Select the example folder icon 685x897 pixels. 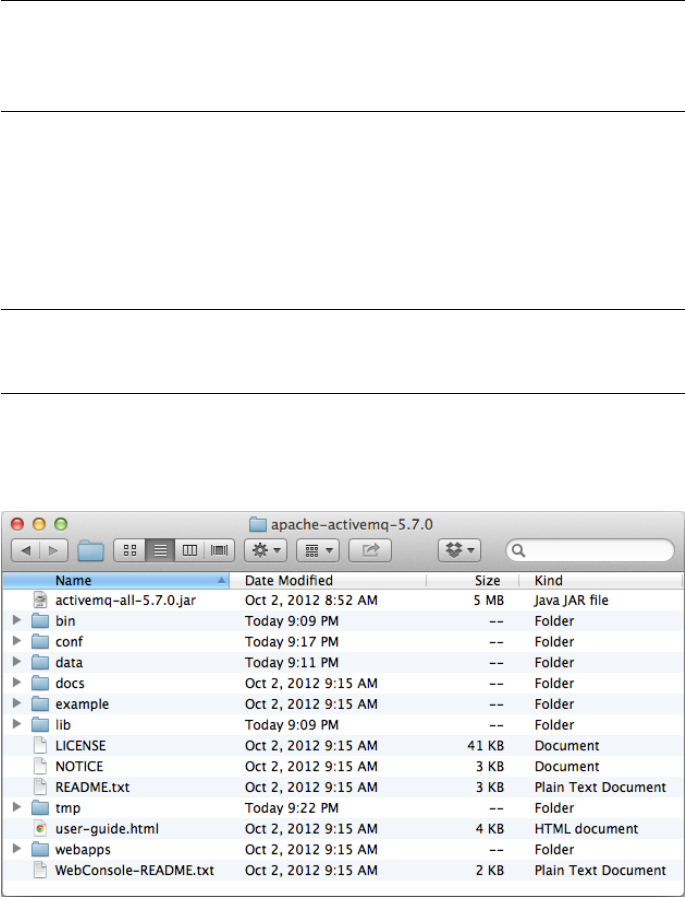point(40,704)
